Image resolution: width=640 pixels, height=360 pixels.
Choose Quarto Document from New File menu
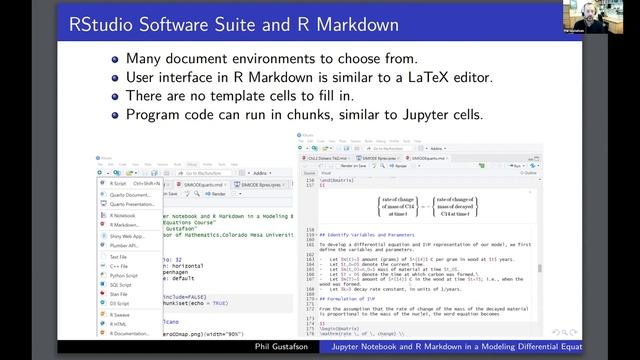130,195
